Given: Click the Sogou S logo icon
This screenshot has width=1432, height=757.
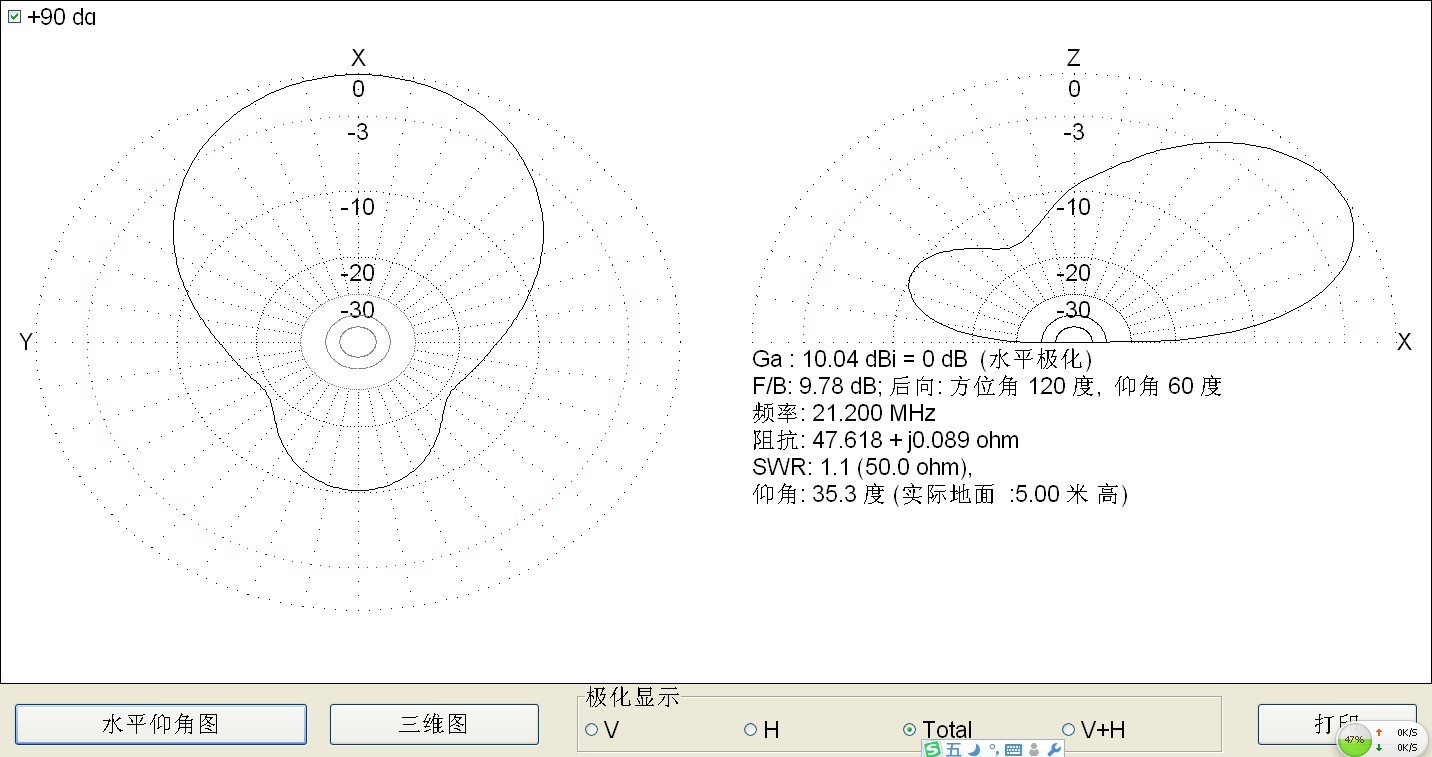Looking at the screenshot, I should 932,749.
